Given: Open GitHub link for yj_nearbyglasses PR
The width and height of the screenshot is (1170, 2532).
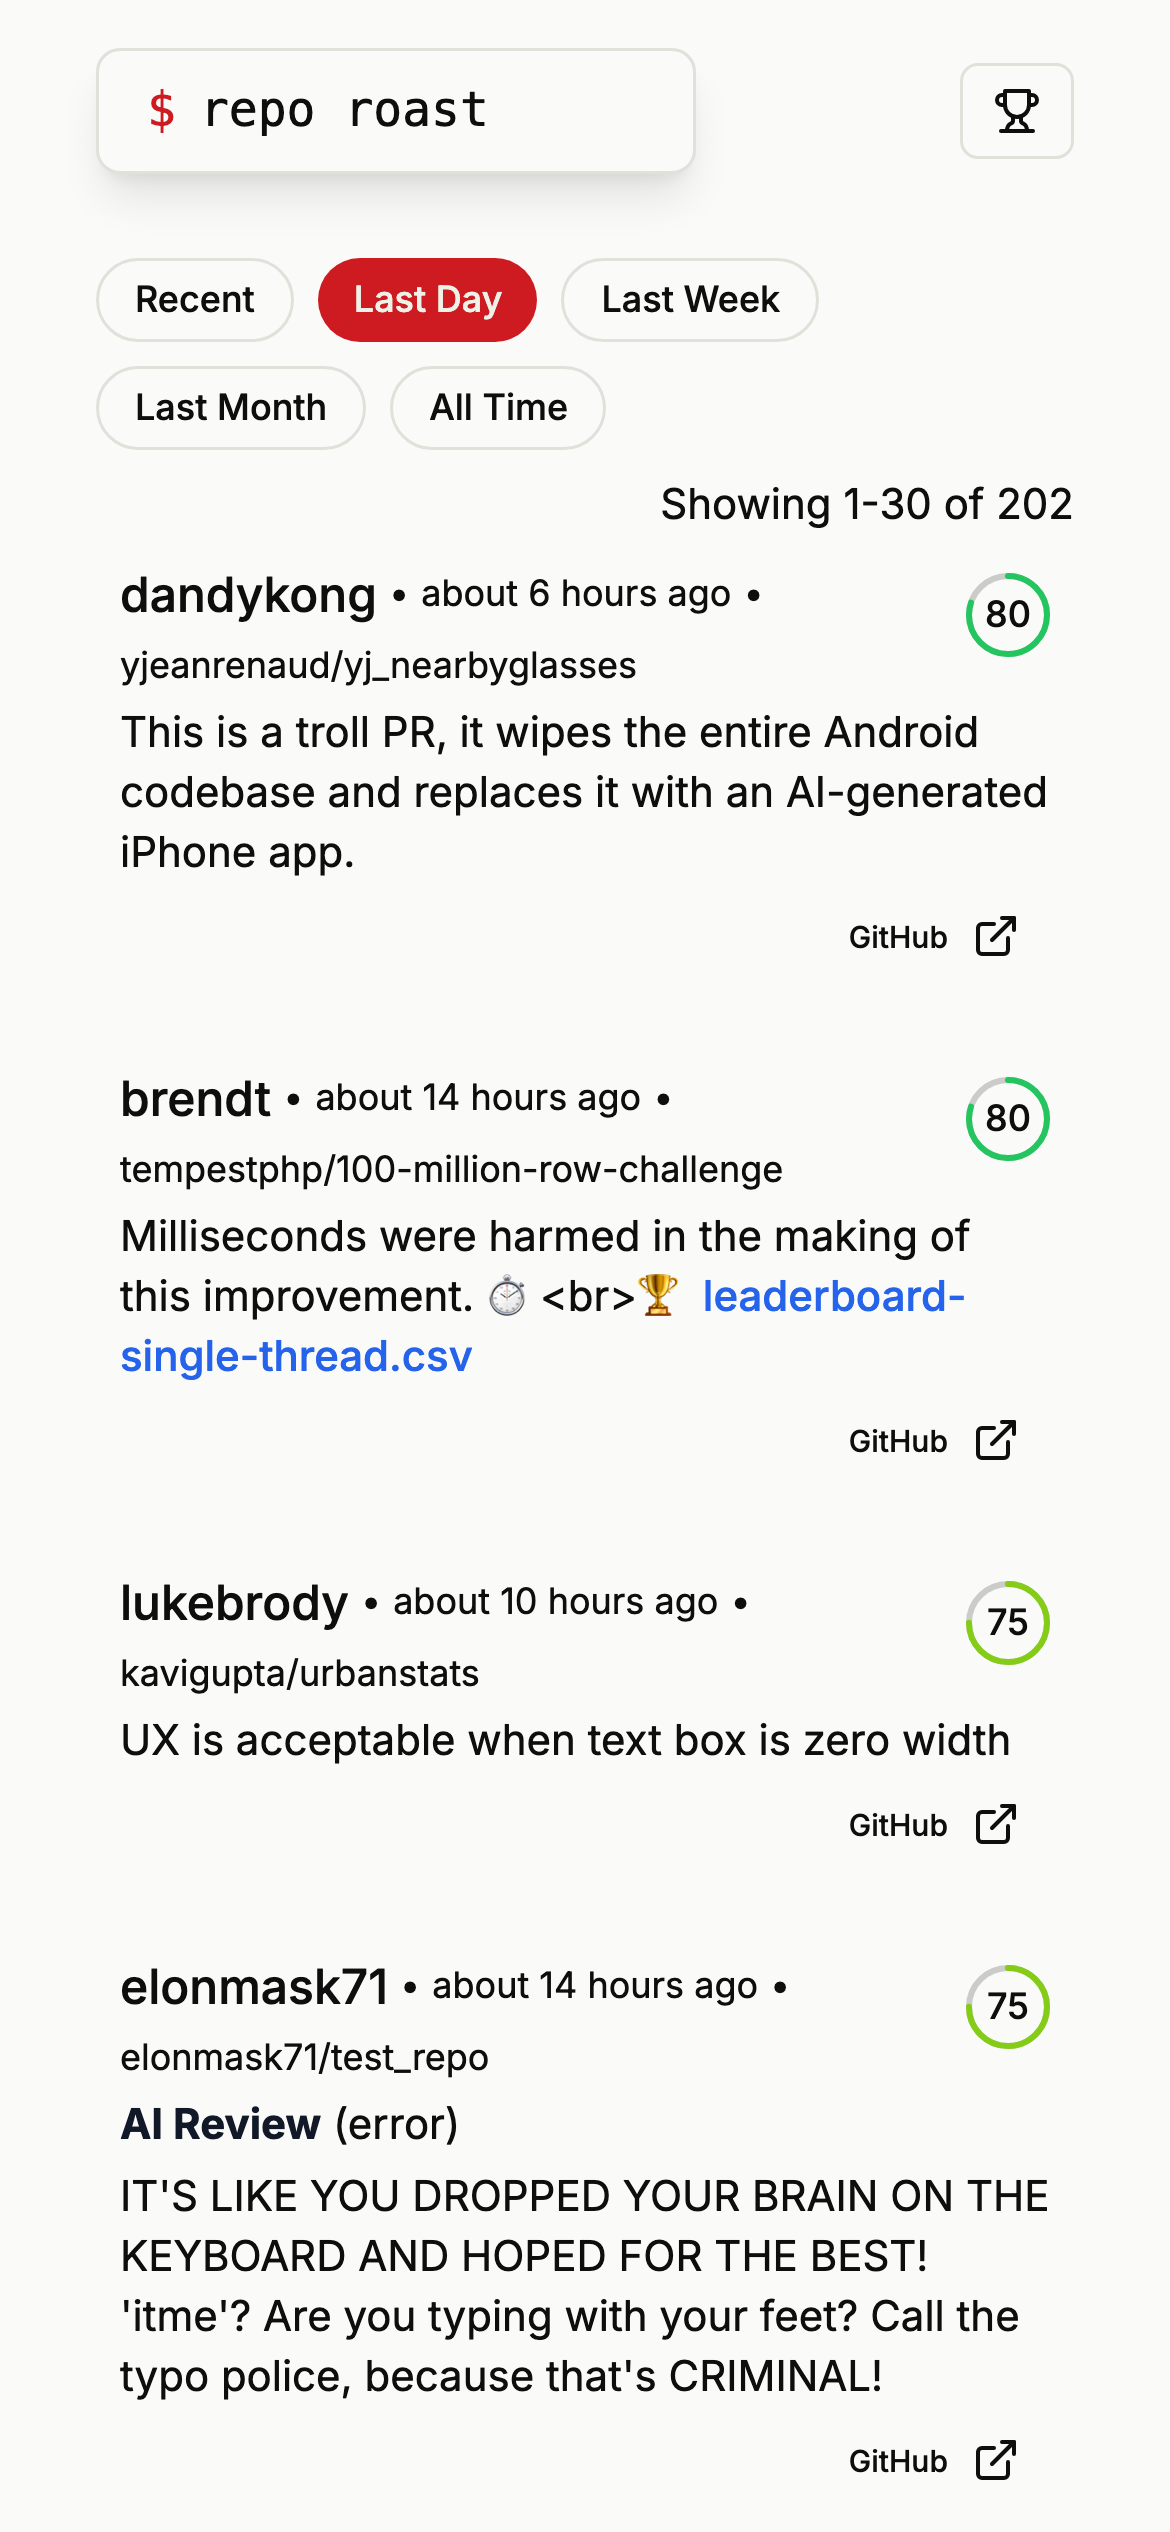Looking at the screenshot, I should 898,937.
